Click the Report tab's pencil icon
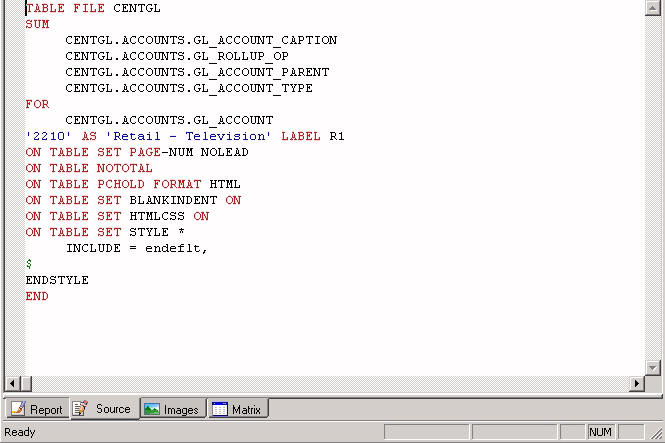The height and width of the screenshot is (443, 665). click(x=18, y=409)
